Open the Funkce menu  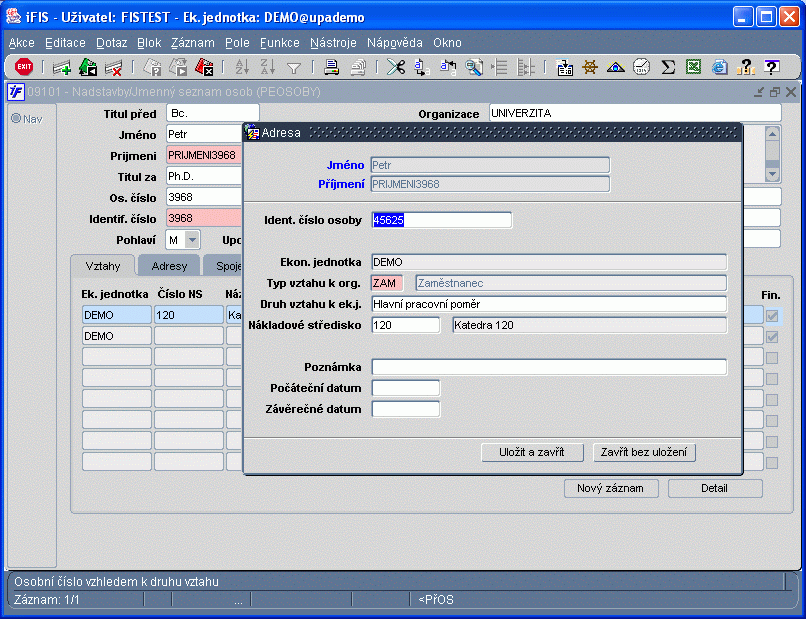[280, 43]
